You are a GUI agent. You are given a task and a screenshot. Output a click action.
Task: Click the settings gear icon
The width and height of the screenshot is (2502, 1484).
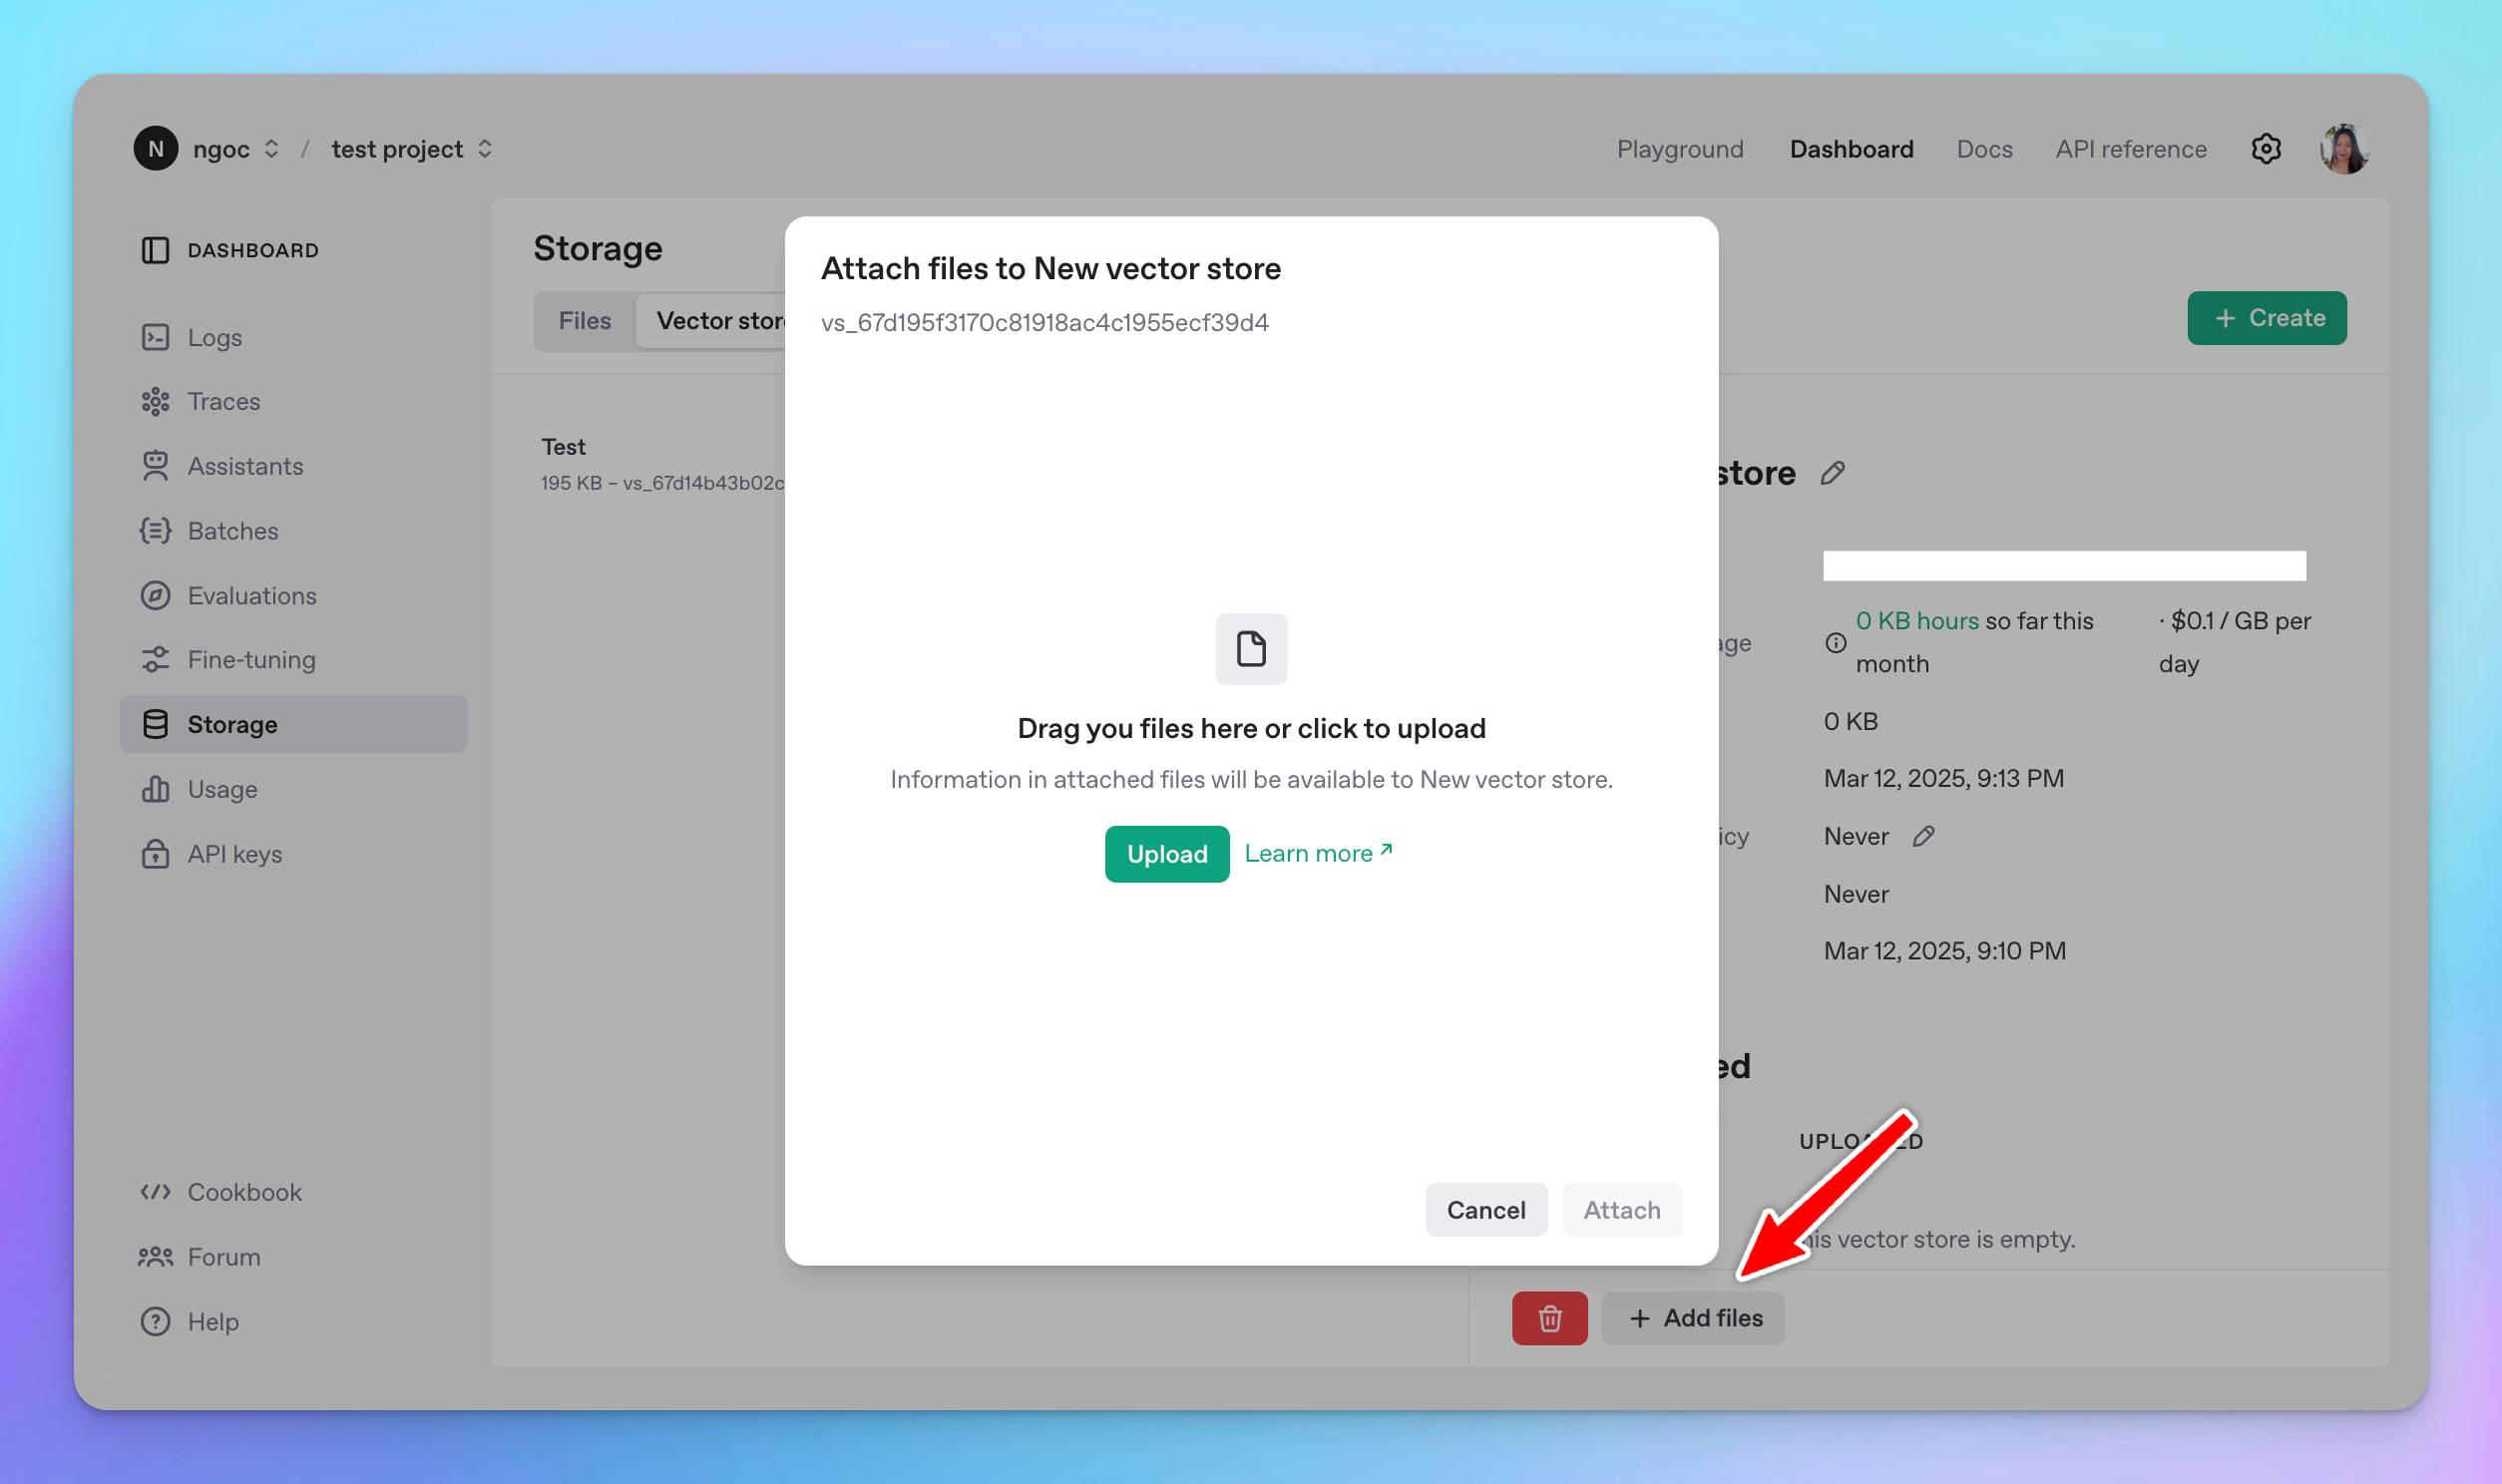tap(2265, 149)
